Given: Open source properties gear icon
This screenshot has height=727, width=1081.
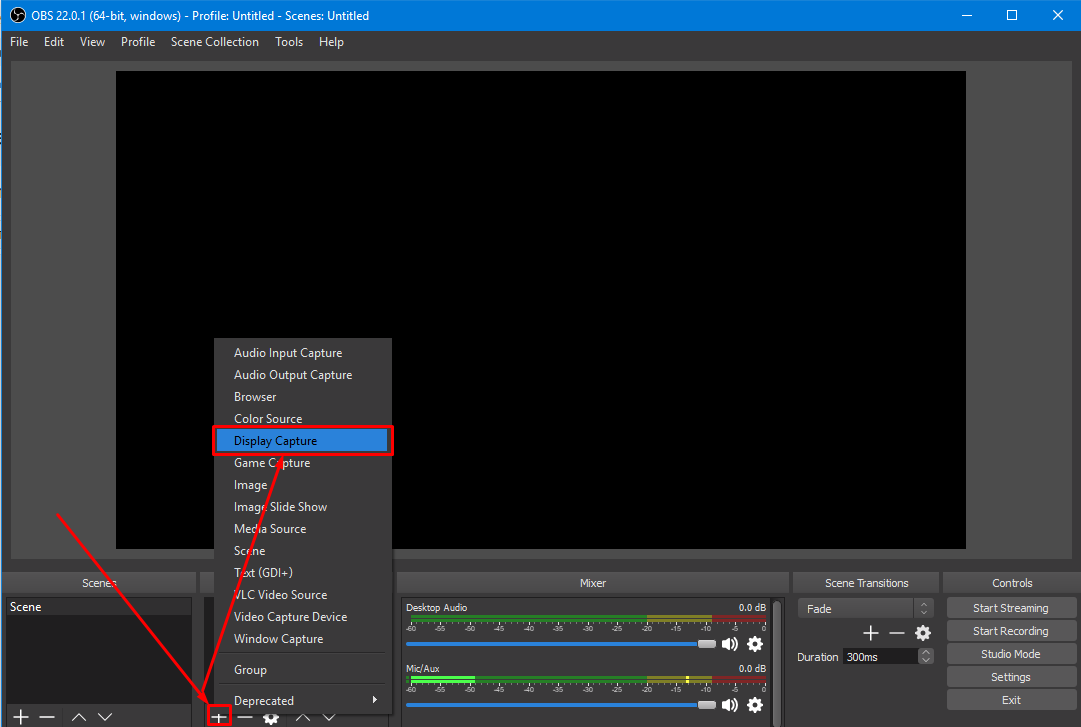Looking at the screenshot, I should click(271, 719).
